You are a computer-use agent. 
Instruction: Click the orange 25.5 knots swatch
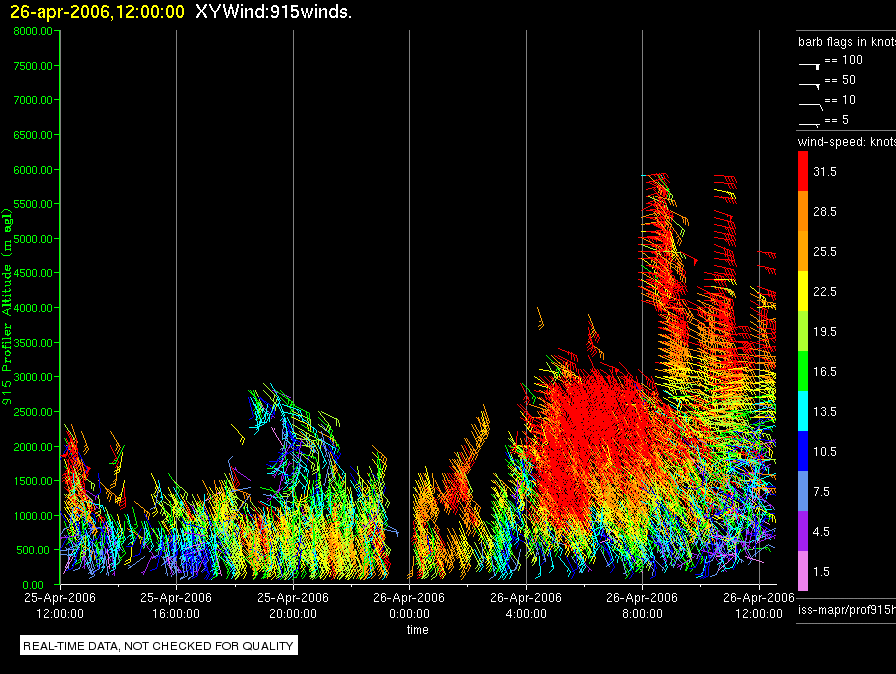803,251
